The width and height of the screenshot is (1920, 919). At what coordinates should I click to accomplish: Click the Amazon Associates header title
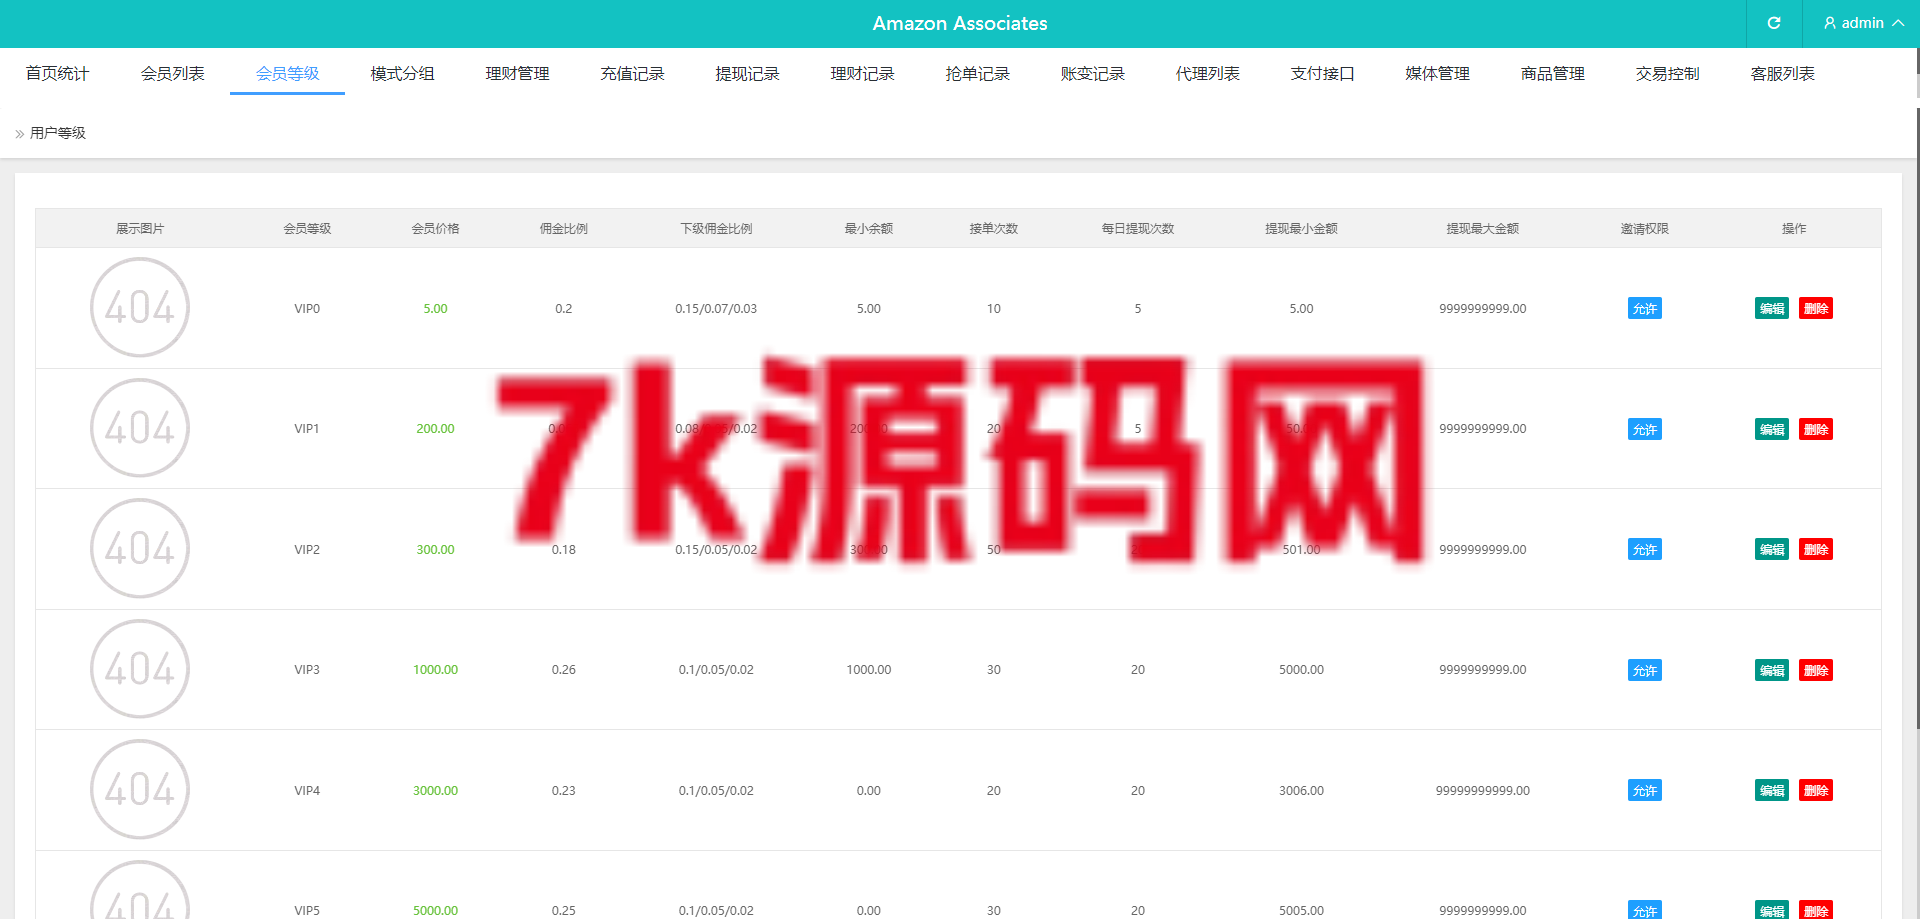click(960, 23)
